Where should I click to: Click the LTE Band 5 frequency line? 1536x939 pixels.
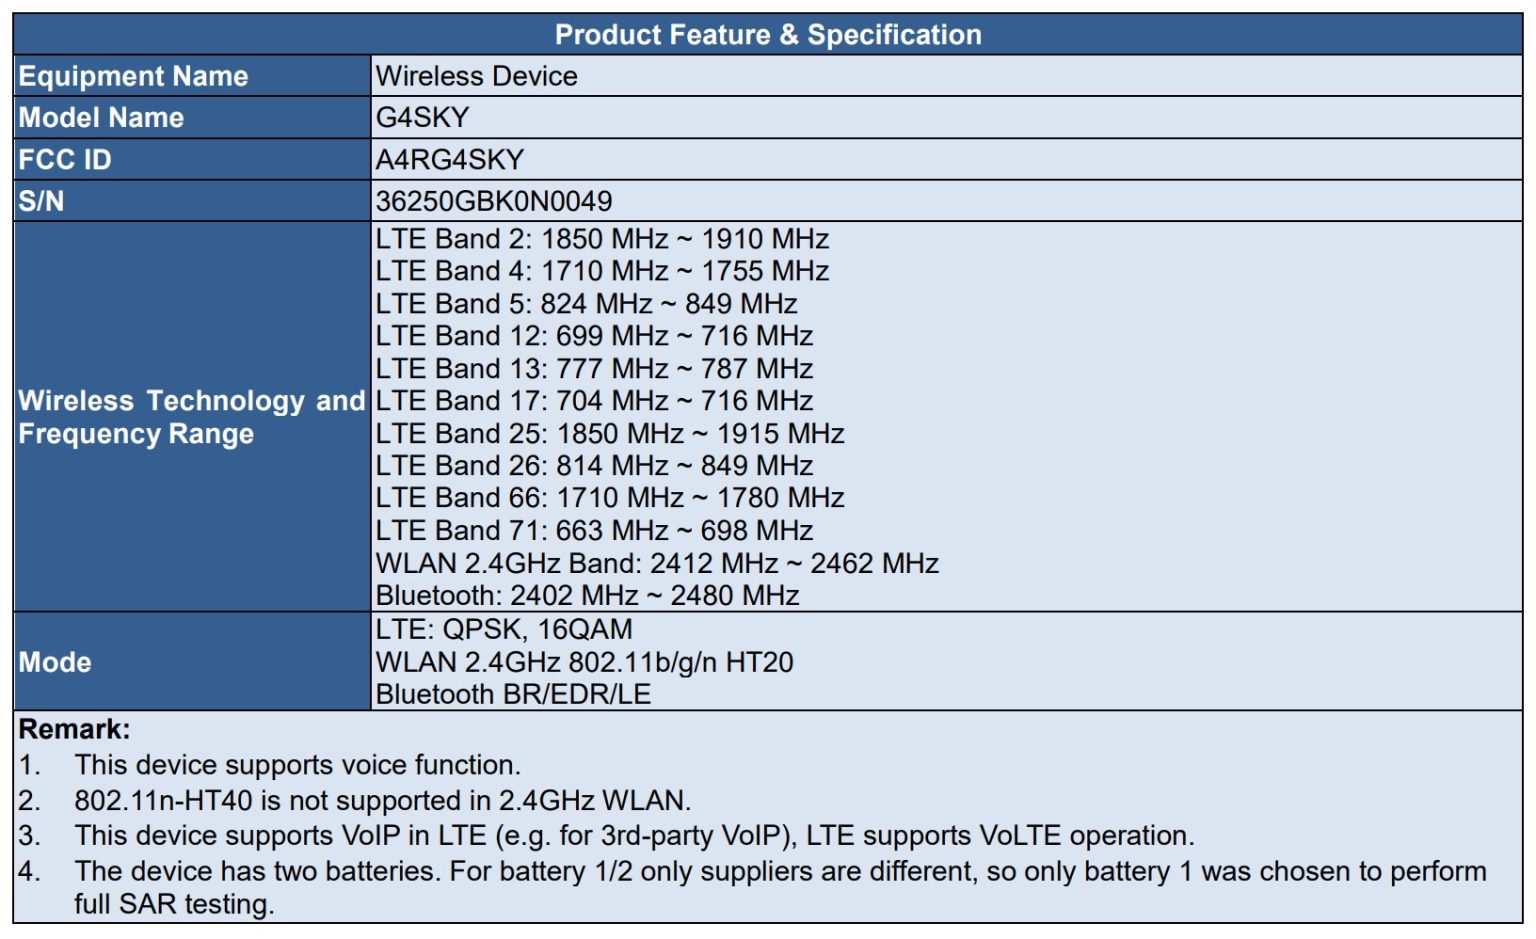[586, 304]
